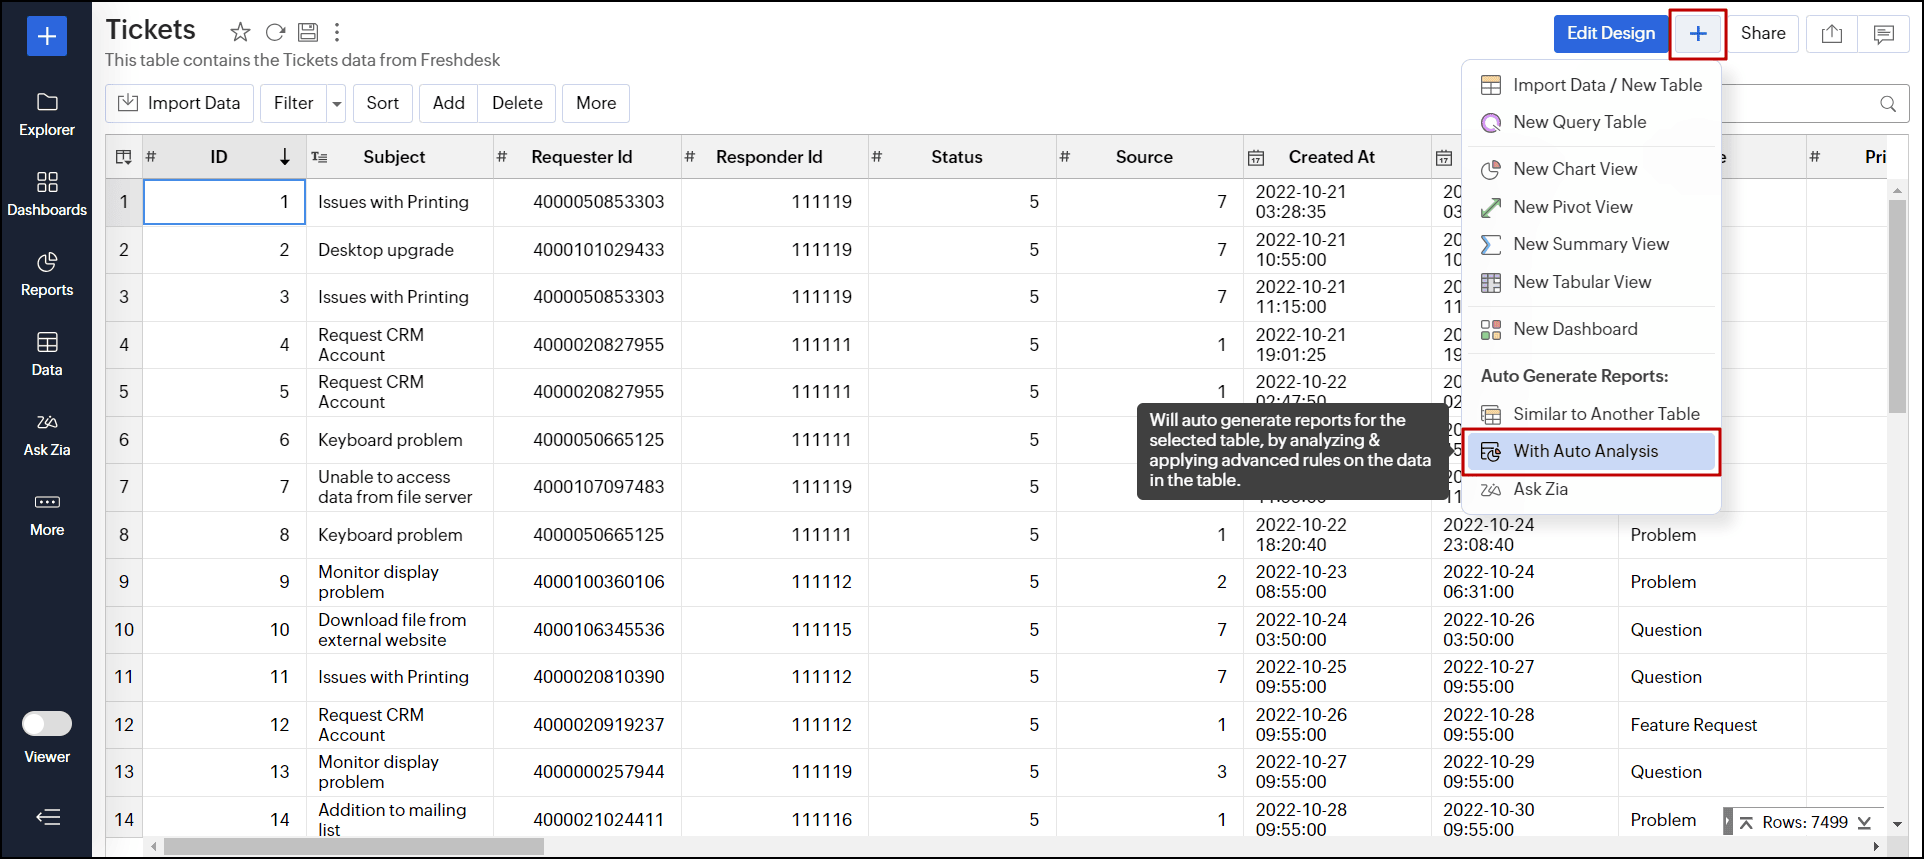The image size is (1924, 859).
Task: Expand the Filter dropdown arrow
Action: 337,104
